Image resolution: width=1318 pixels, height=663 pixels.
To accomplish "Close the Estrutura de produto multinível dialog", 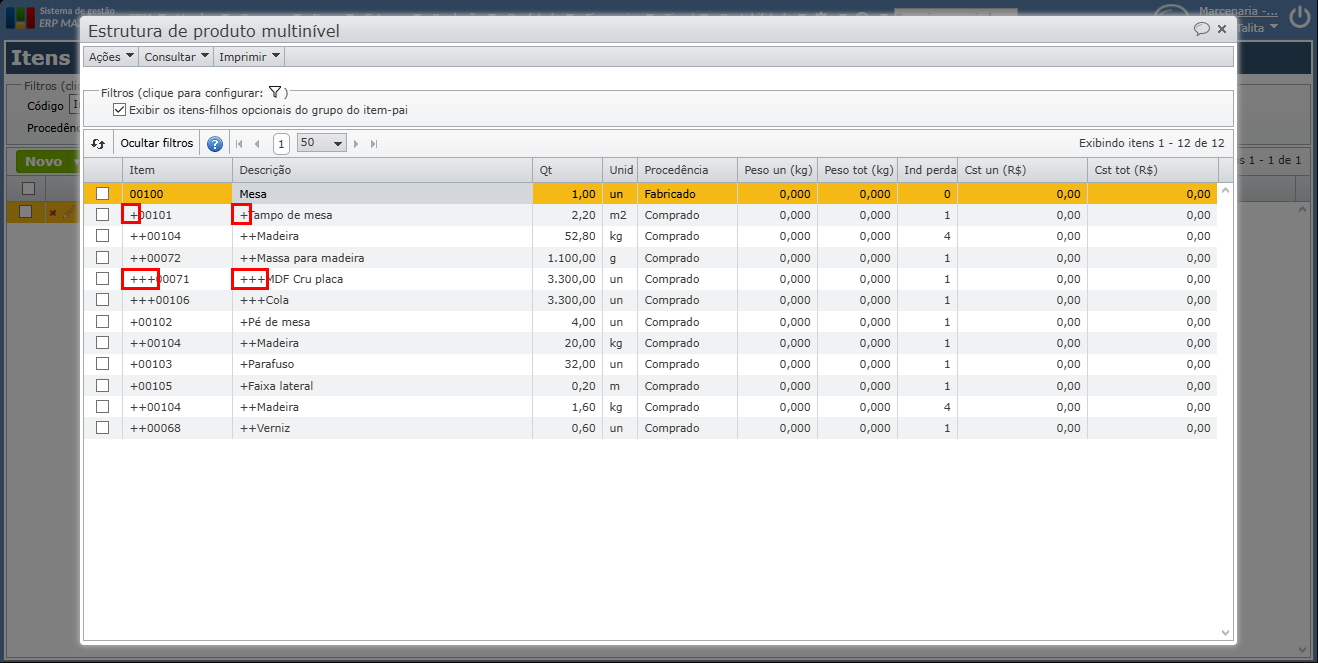I will 1222,30.
